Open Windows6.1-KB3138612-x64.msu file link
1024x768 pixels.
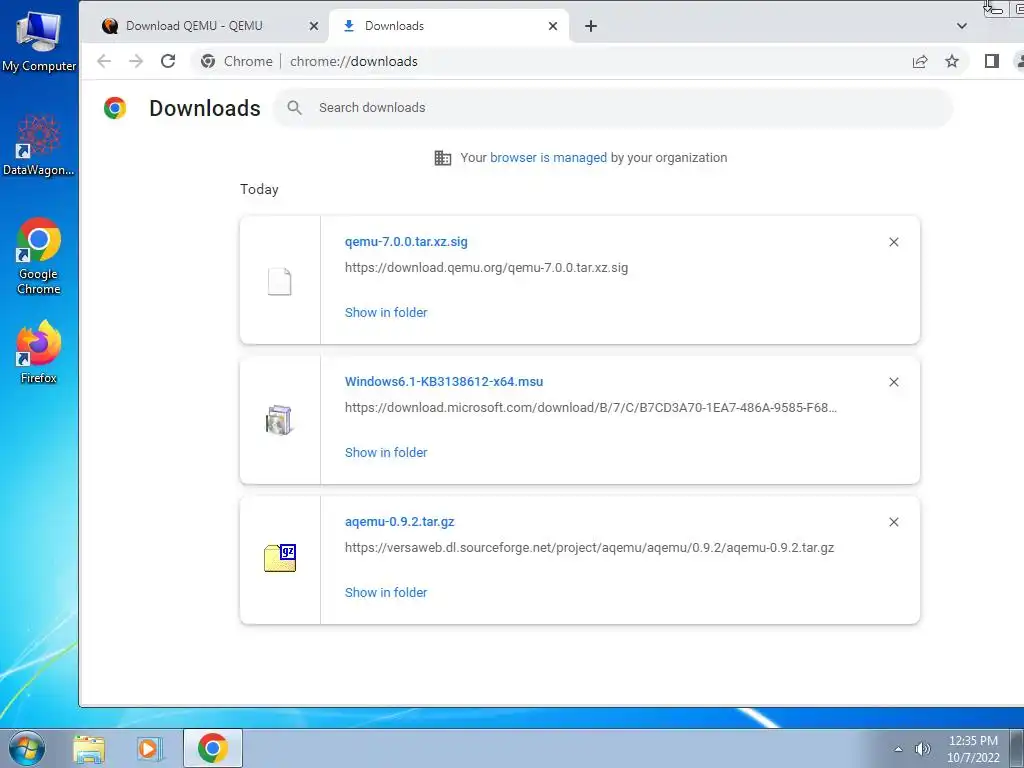point(444,382)
